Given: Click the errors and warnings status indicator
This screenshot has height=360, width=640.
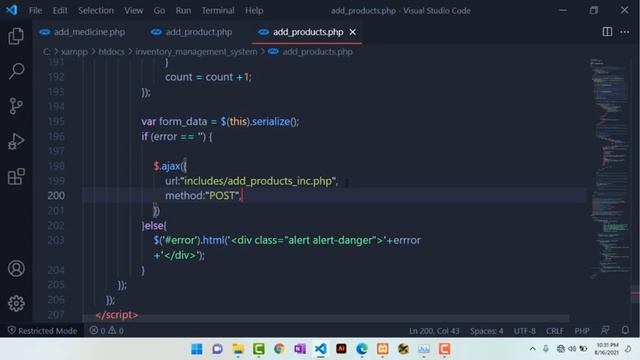Looking at the screenshot, I should [107, 331].
